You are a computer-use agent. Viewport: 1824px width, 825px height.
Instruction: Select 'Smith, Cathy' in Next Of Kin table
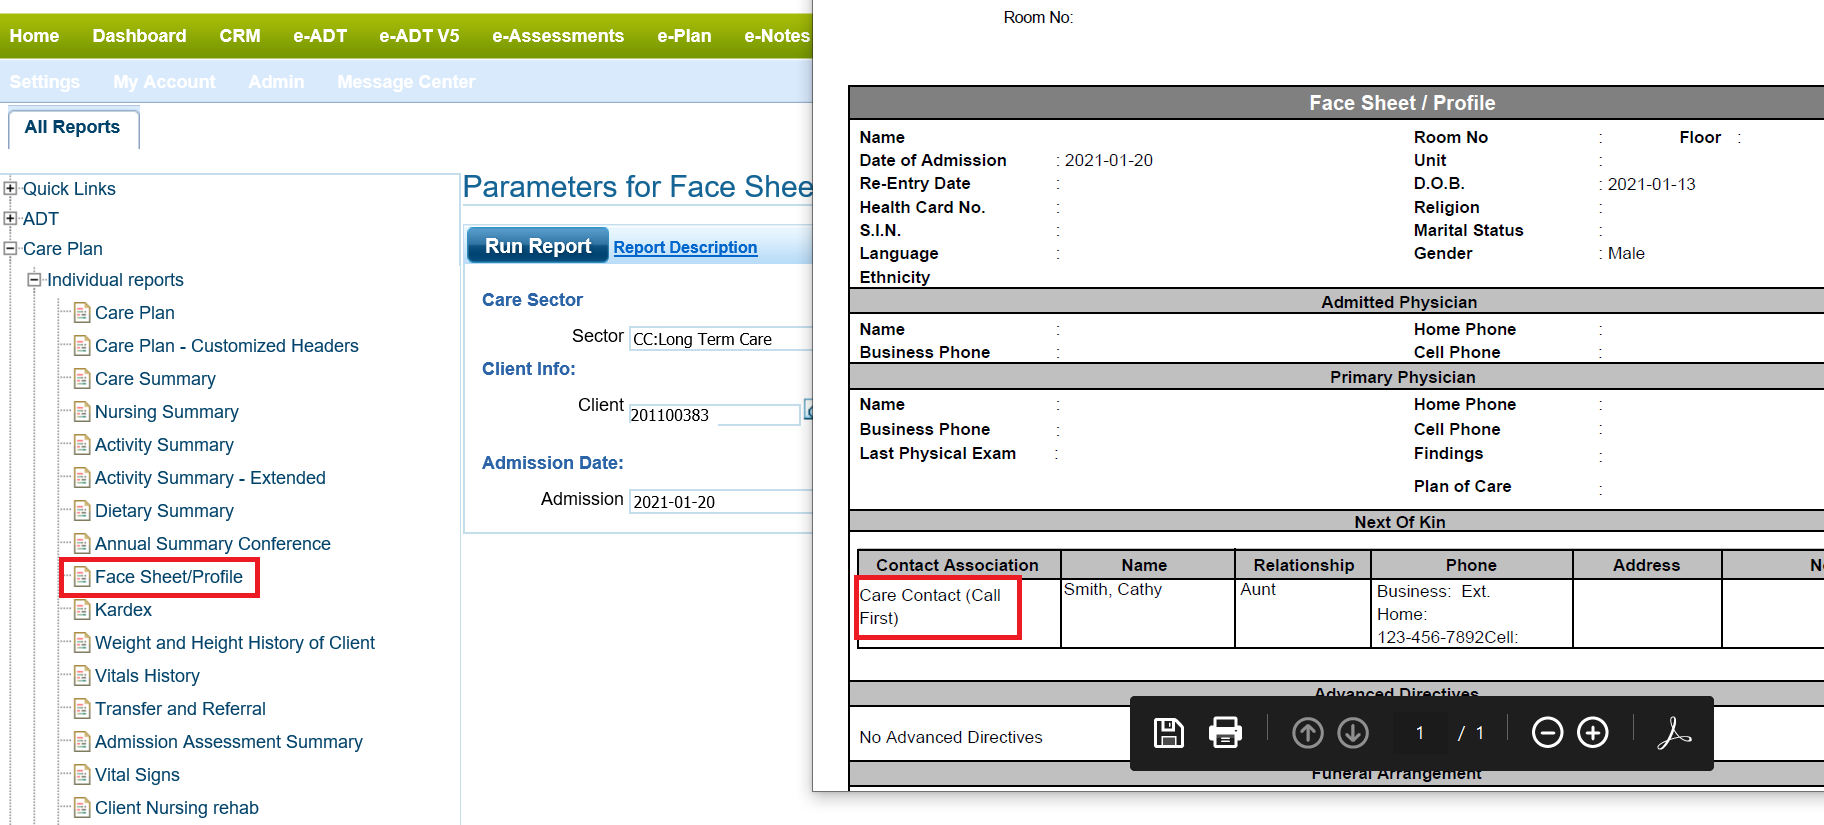pos(1113,590)
